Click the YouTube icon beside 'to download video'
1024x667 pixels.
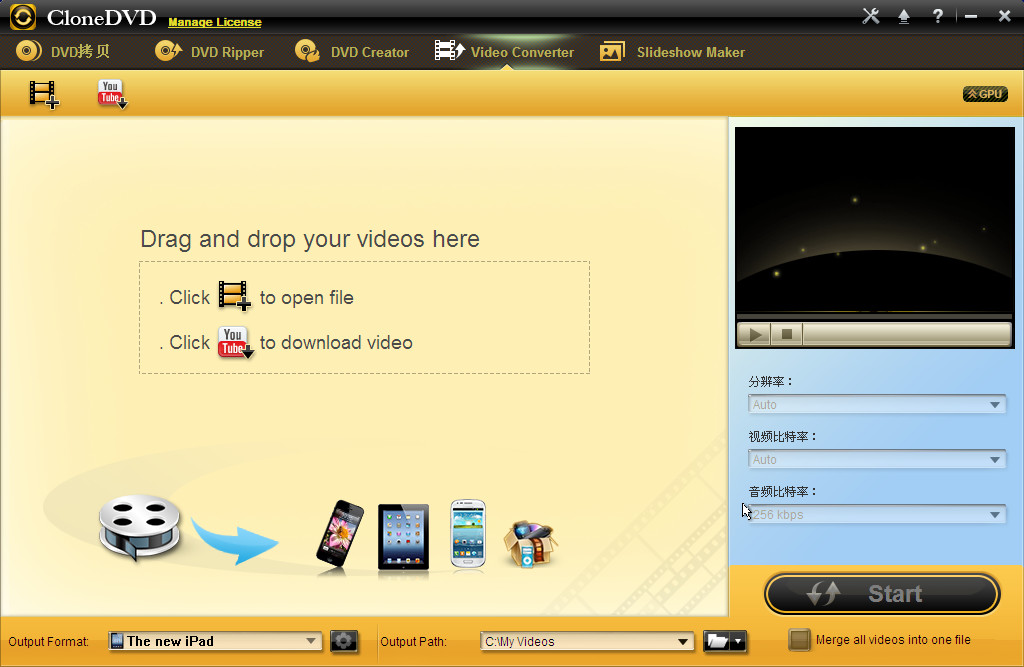(x=235, y=342)
